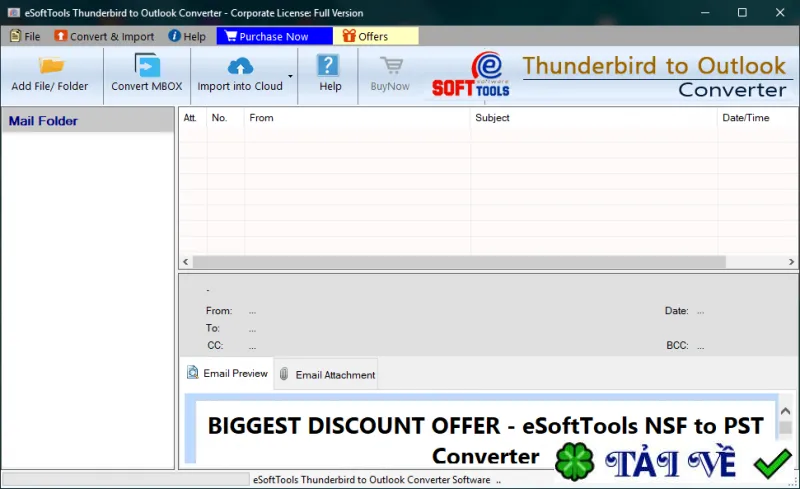The image size is (800, 489).
Task: Click the horizontal scrollbar thumb of email list
Action: click(459, 262)
